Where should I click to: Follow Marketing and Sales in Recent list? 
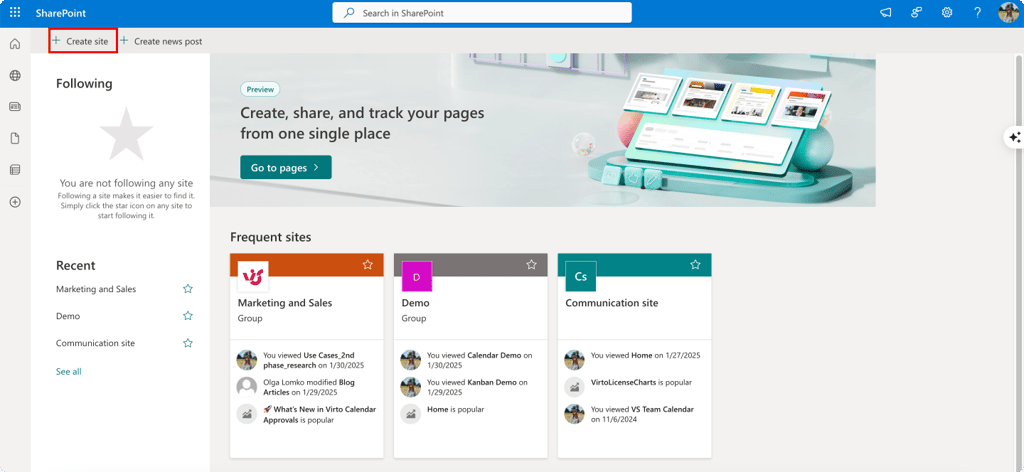coord(188,289)
